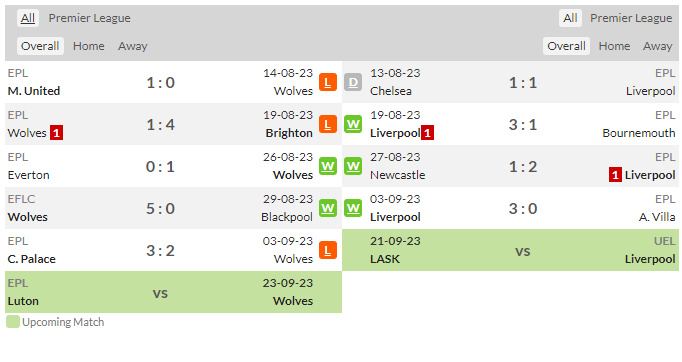
Task: Click the L badge beside Brighton result
Action: click(x=328, y=124)
